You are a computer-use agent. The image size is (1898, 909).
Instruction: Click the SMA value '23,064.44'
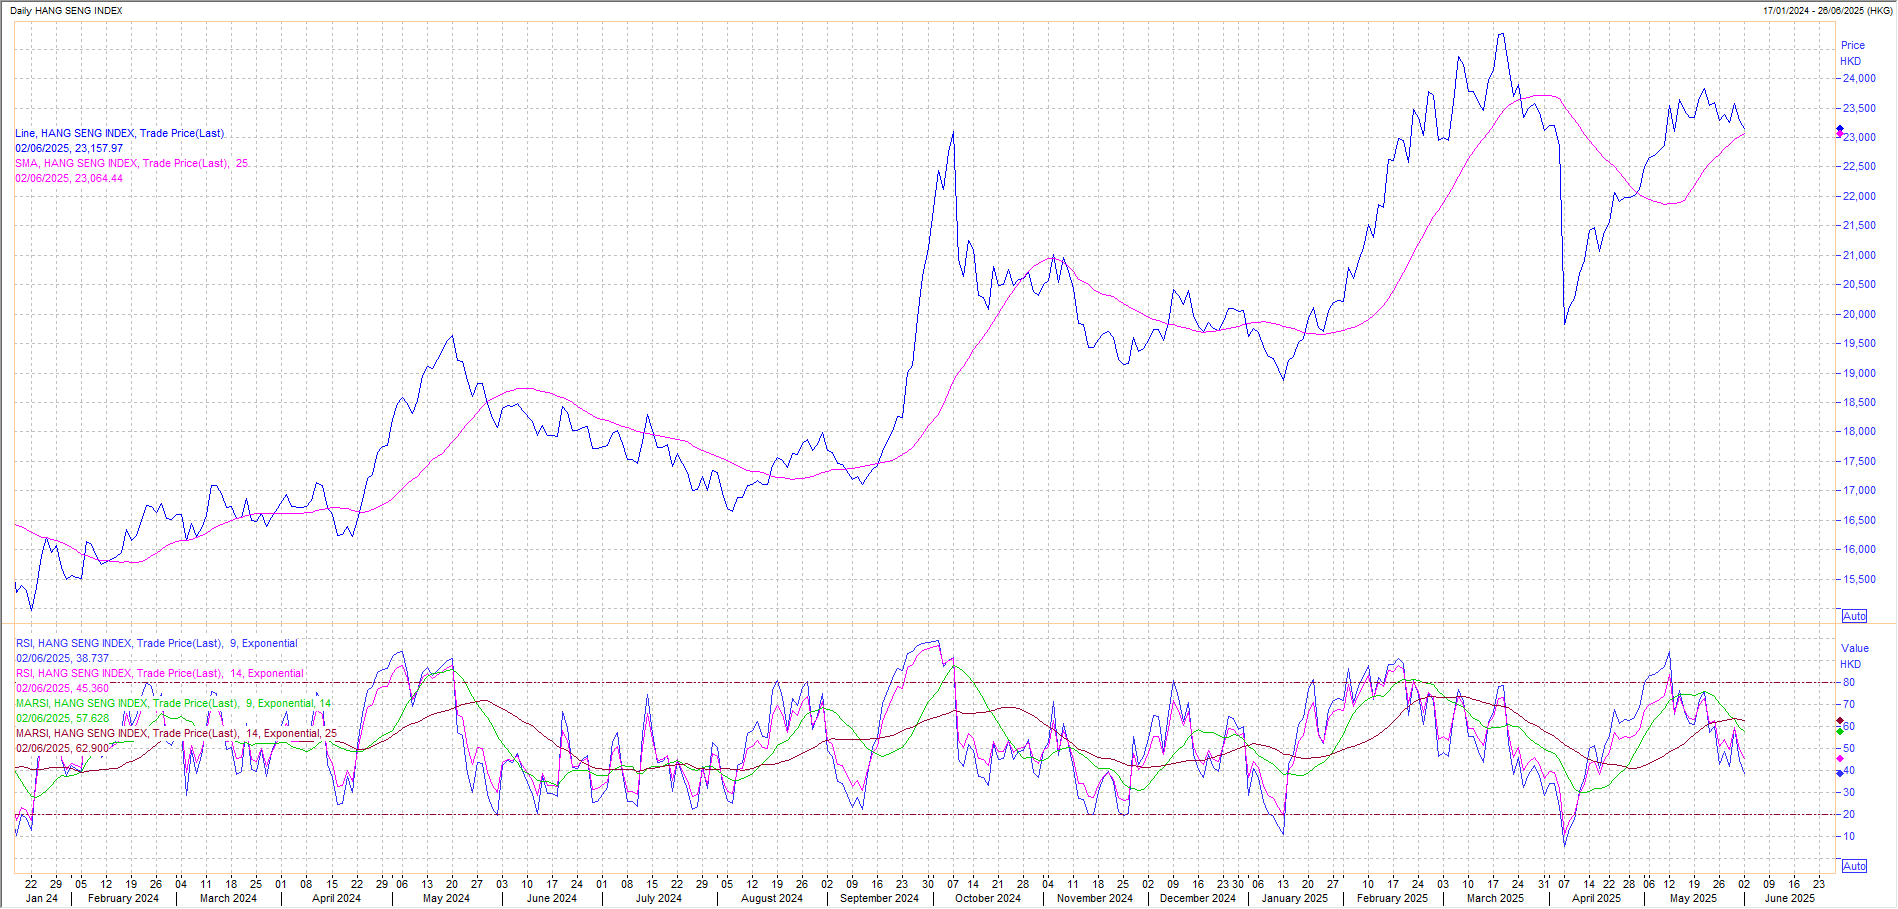(99, 178)
